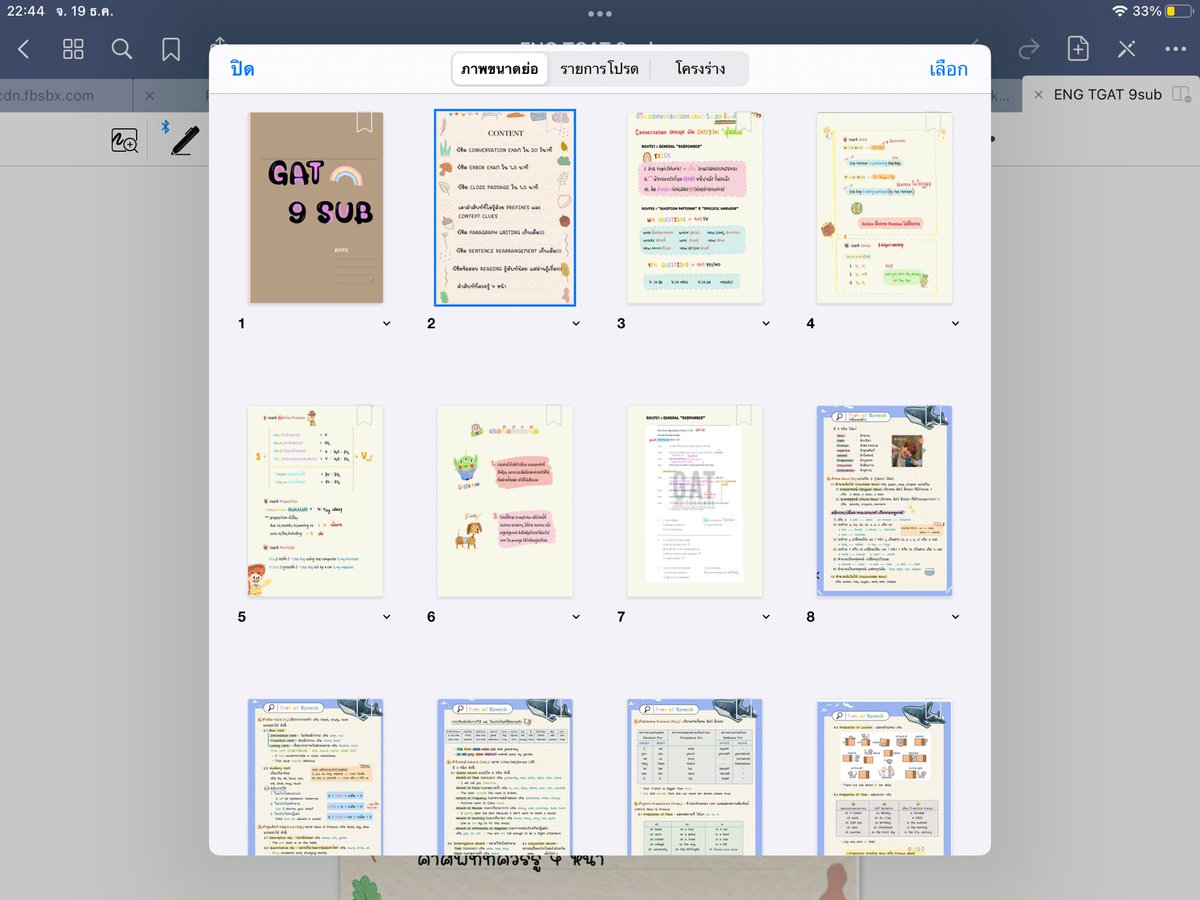The height and width of the screenshot is (900, 1200).
Task: Go back using the left chevron
Action: 24,49
